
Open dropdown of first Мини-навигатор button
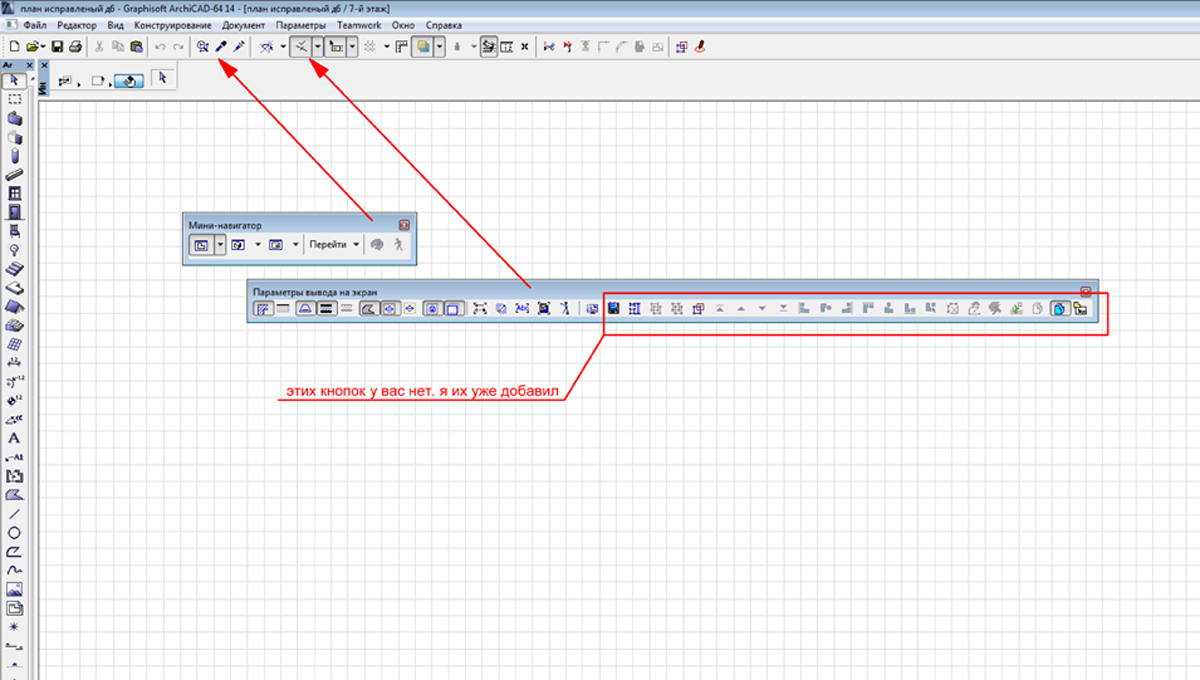click(220, 244)
